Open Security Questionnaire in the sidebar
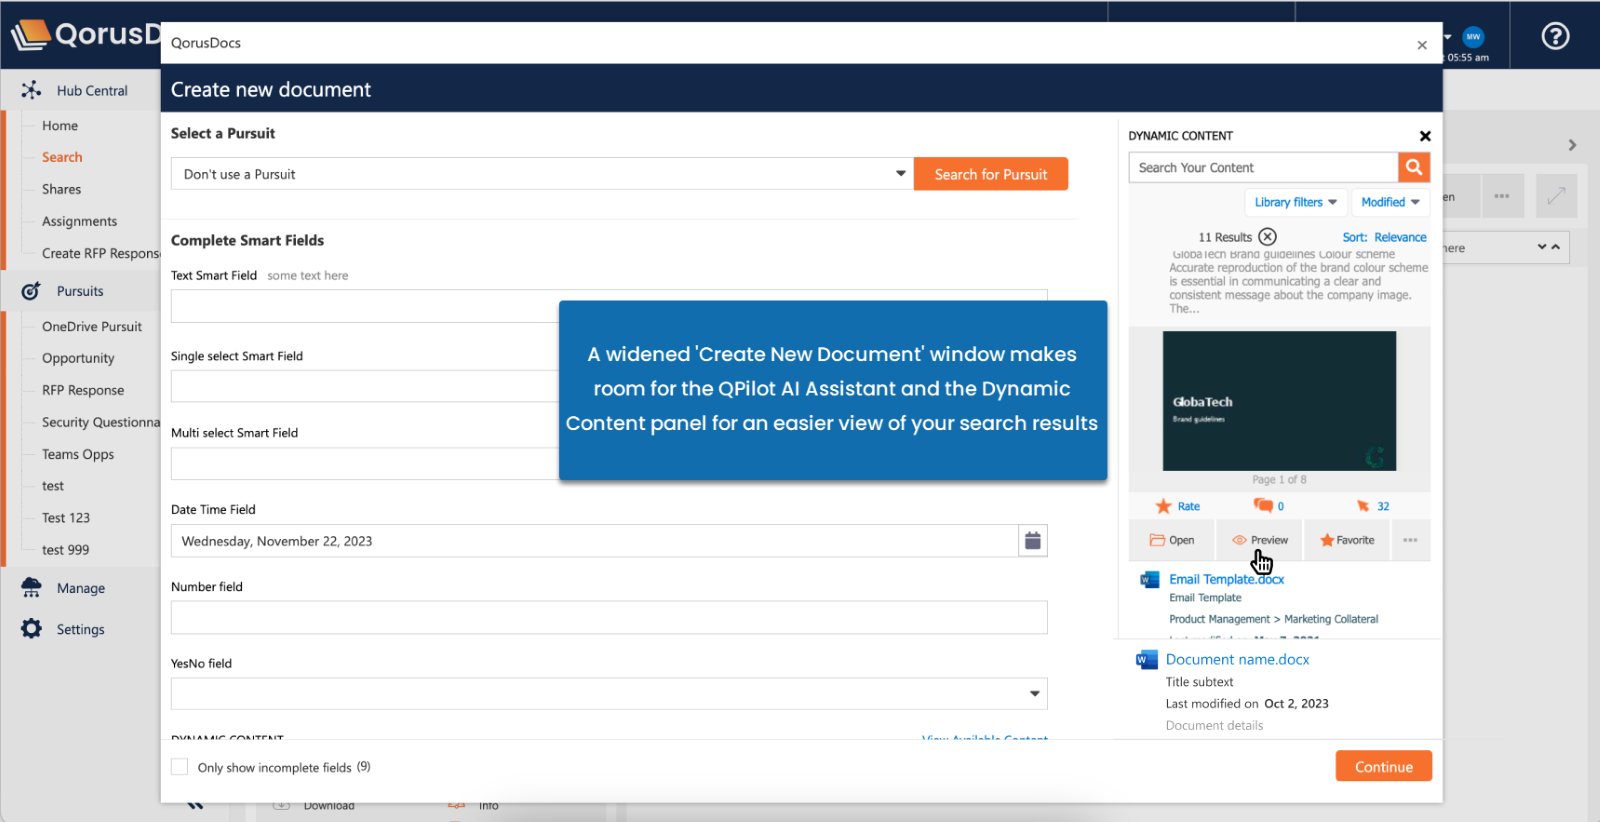This screenshot has height=822, width=1600. click(x=101, y=423)
